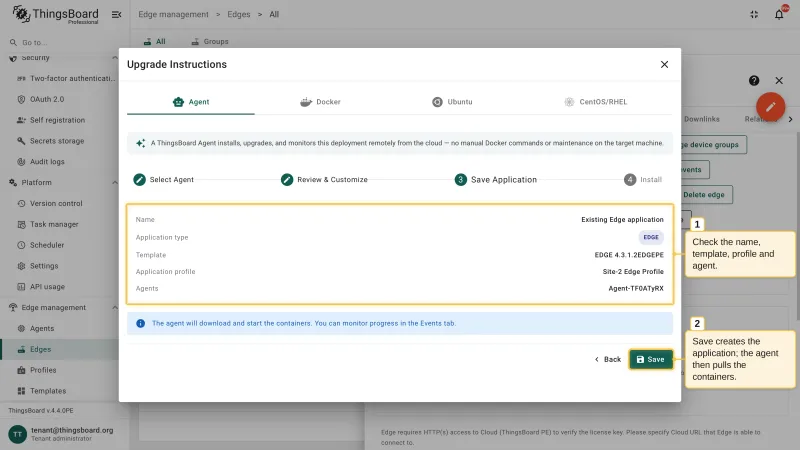This screenshot has width=800, height=450.
Task: Switch to the CentOS/RHEL tab
Action: pos(596,102)
